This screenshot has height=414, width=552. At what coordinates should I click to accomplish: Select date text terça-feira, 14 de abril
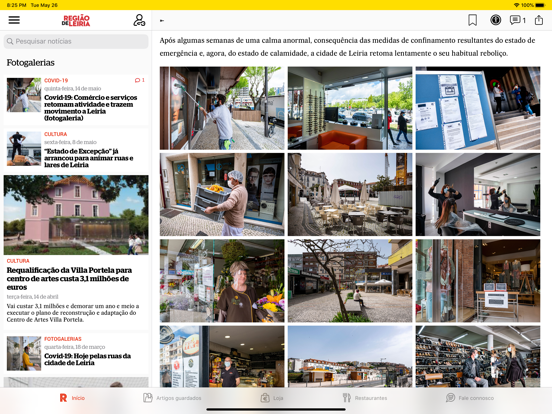32,297
